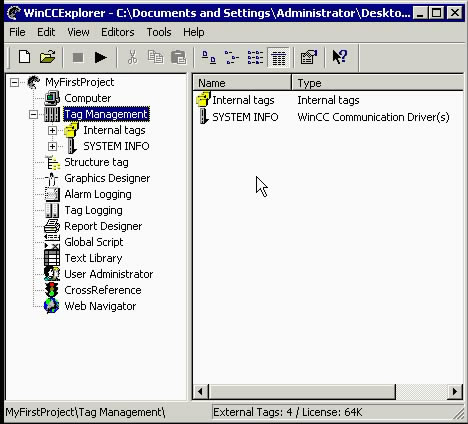The height and width of the screenshot is (424, 468).
Task: Paste with the toolbar clipboard icon
Action: tap(179, 57)
